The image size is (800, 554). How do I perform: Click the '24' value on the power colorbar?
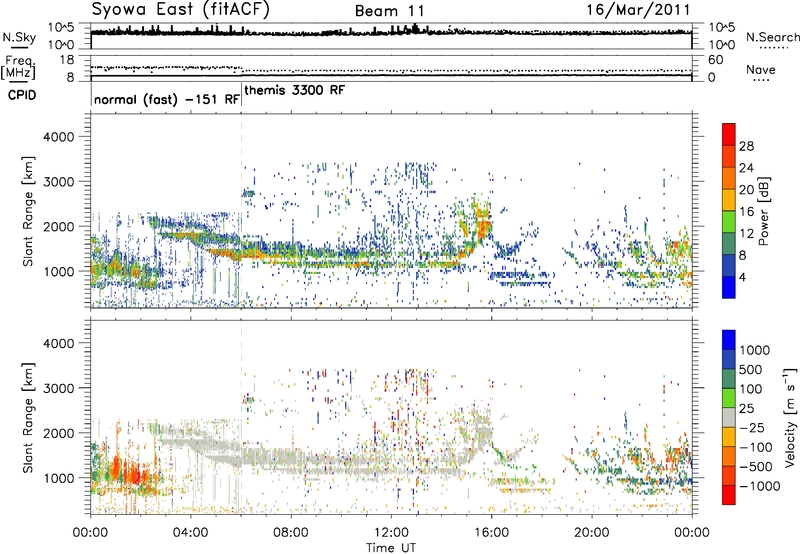[x=746, y=168]
